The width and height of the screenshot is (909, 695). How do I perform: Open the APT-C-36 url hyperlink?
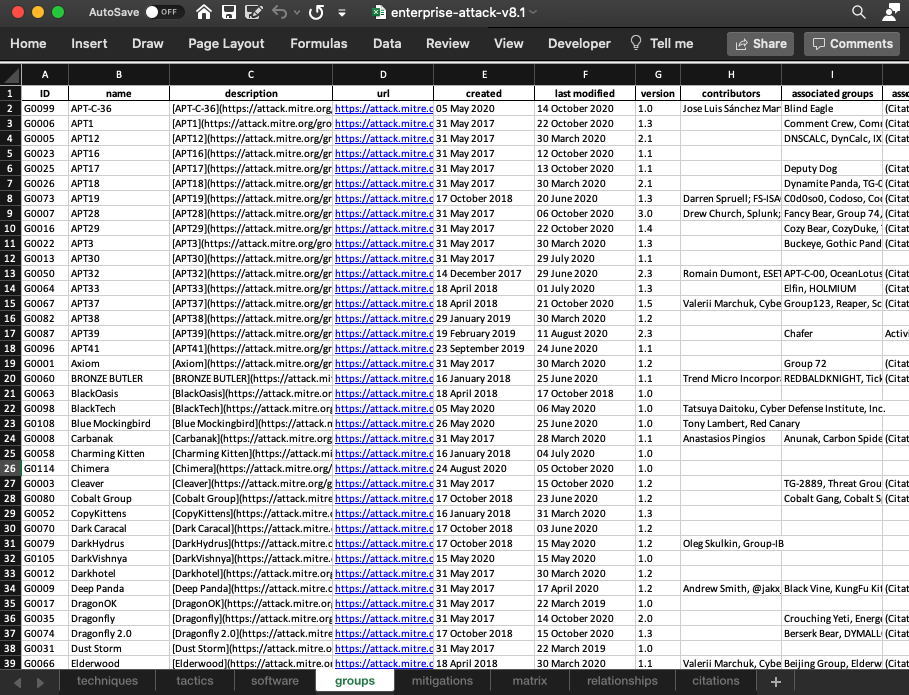click(x=383, y=108)
